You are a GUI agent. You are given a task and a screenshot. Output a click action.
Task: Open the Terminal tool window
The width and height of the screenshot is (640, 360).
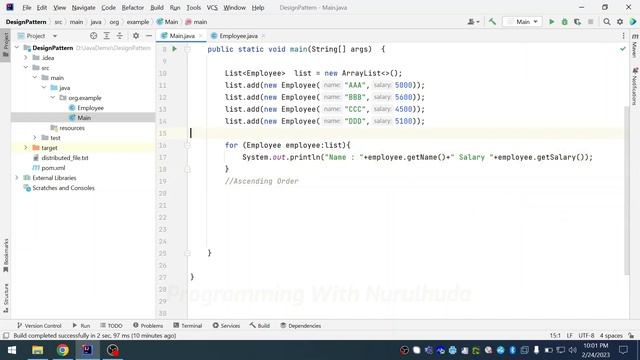(x=187, y=326)
